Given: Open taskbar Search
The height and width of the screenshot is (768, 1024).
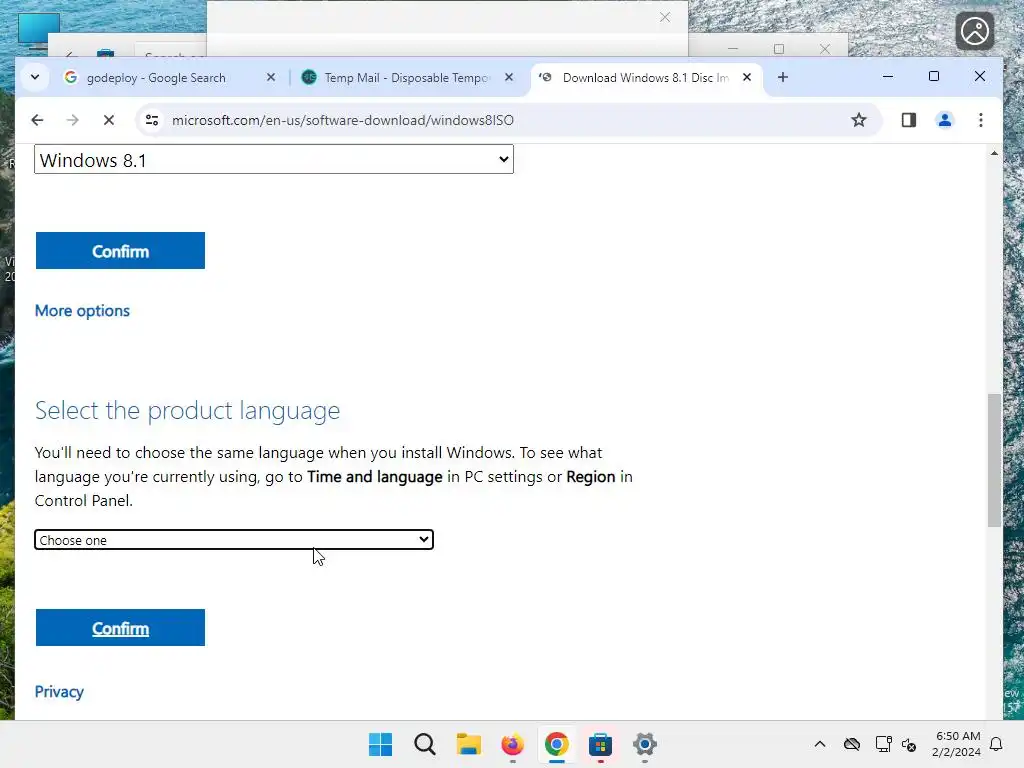Looking at the screenshot, I should click(424, 744).
